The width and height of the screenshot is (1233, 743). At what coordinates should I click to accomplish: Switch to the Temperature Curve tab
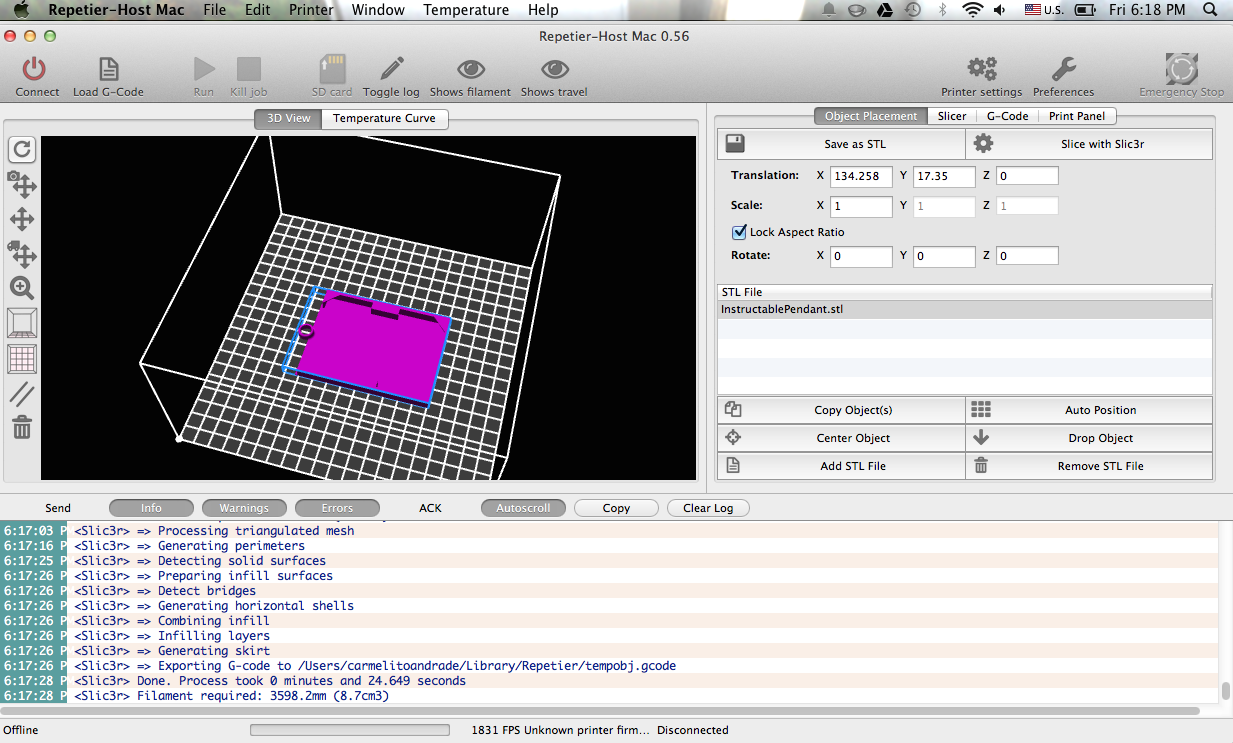point(384,118)
